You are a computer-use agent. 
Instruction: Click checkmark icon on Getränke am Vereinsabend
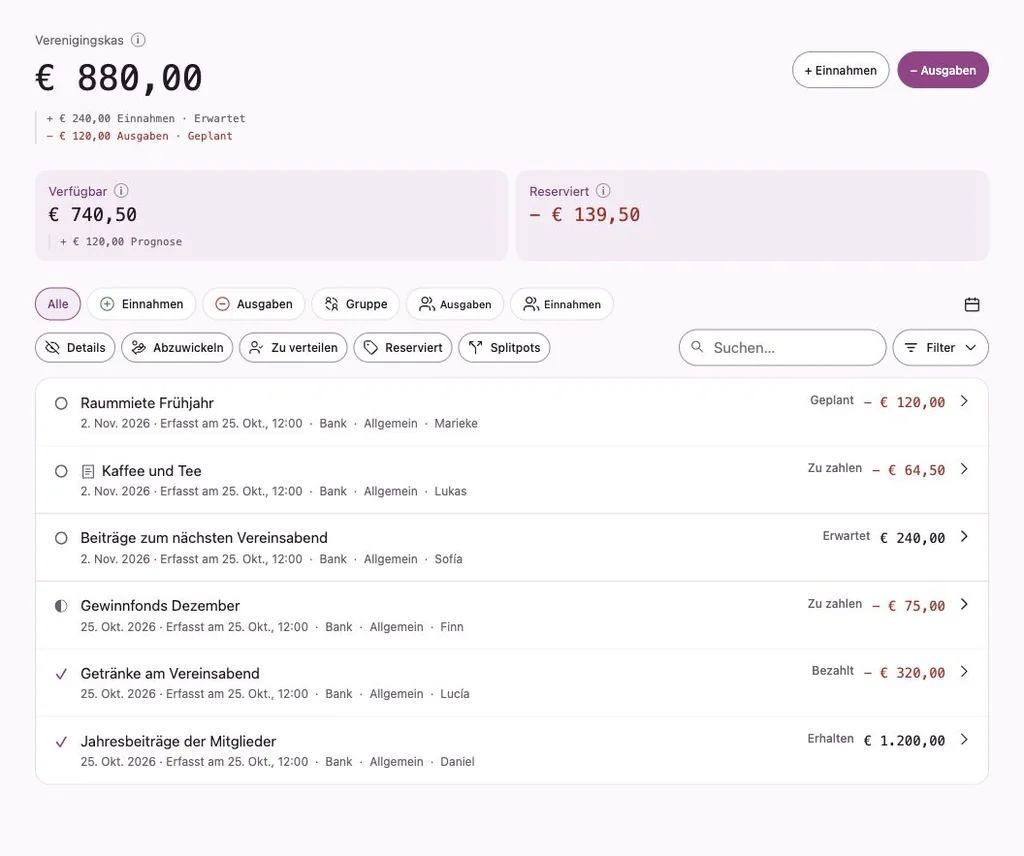tap(61, 674)
